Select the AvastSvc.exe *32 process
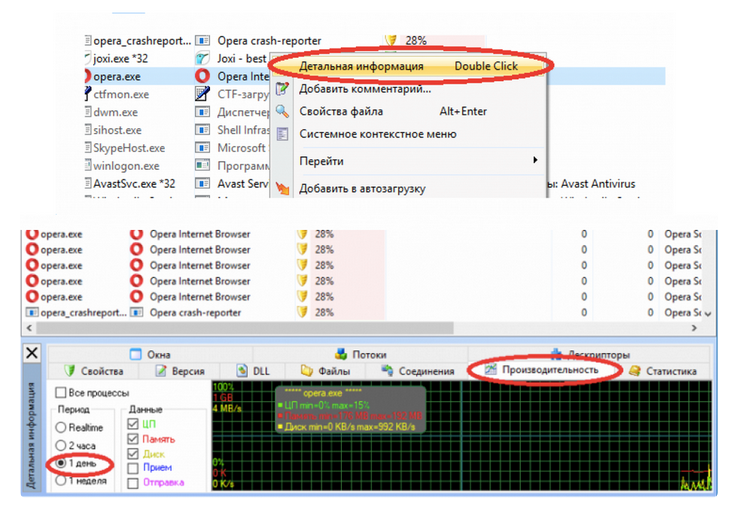The height and width of the screenshot is (506, 739). (x=134, y=184)
